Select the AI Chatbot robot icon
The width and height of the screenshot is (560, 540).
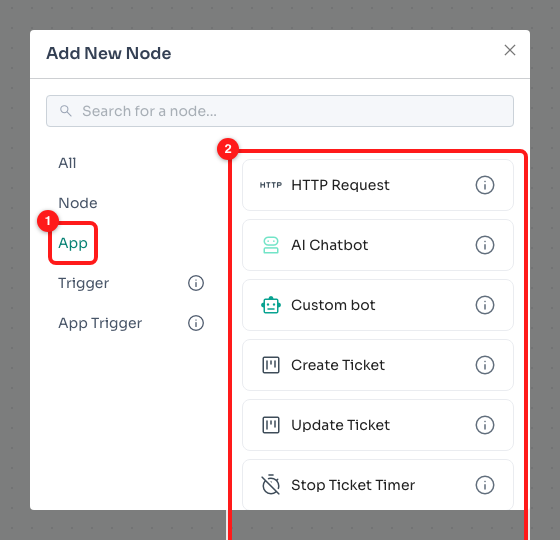271,245
